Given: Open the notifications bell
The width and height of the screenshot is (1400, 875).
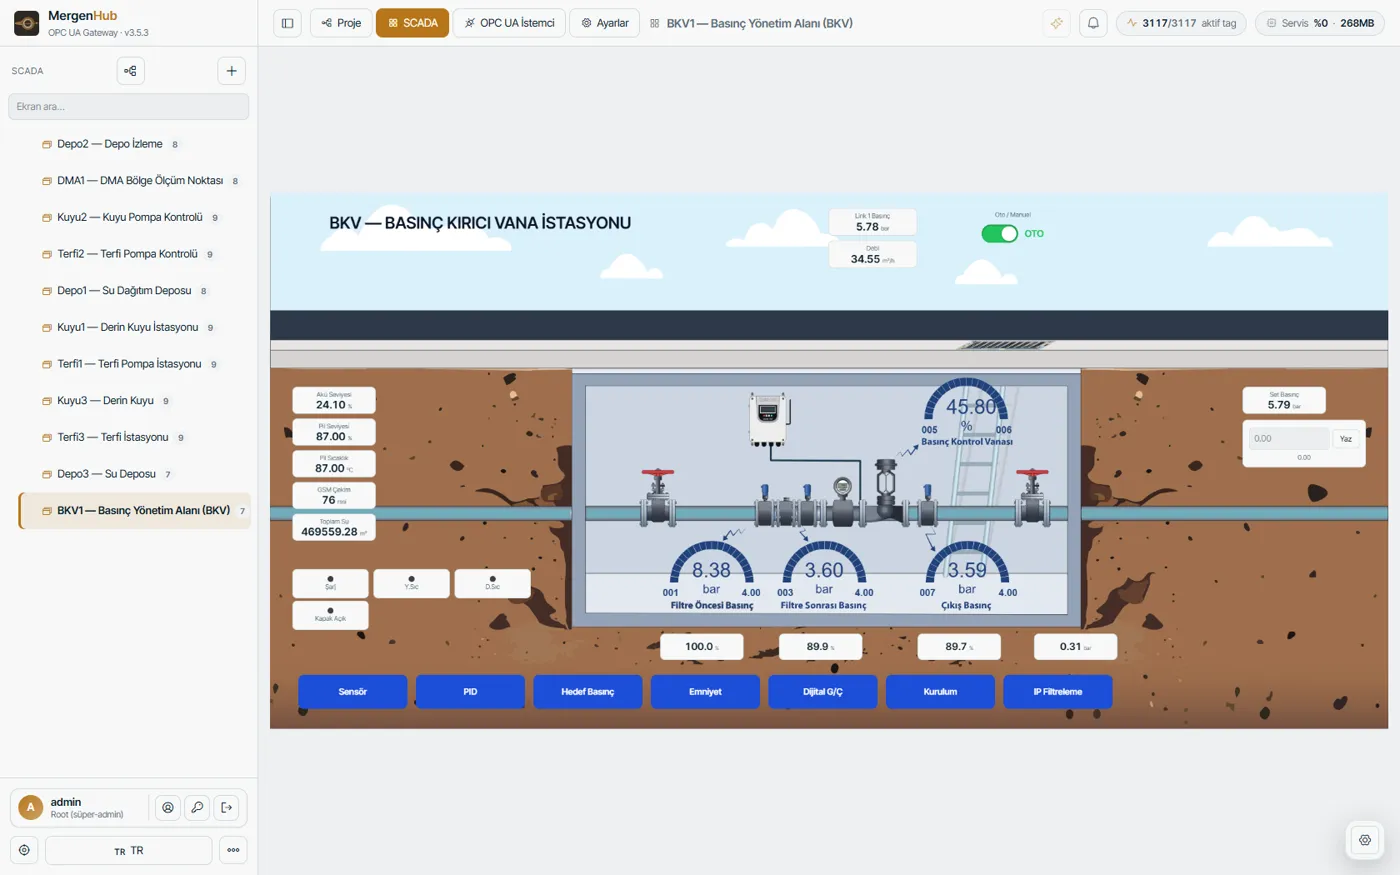Looking at the screenshot, I should point(1093,23).
